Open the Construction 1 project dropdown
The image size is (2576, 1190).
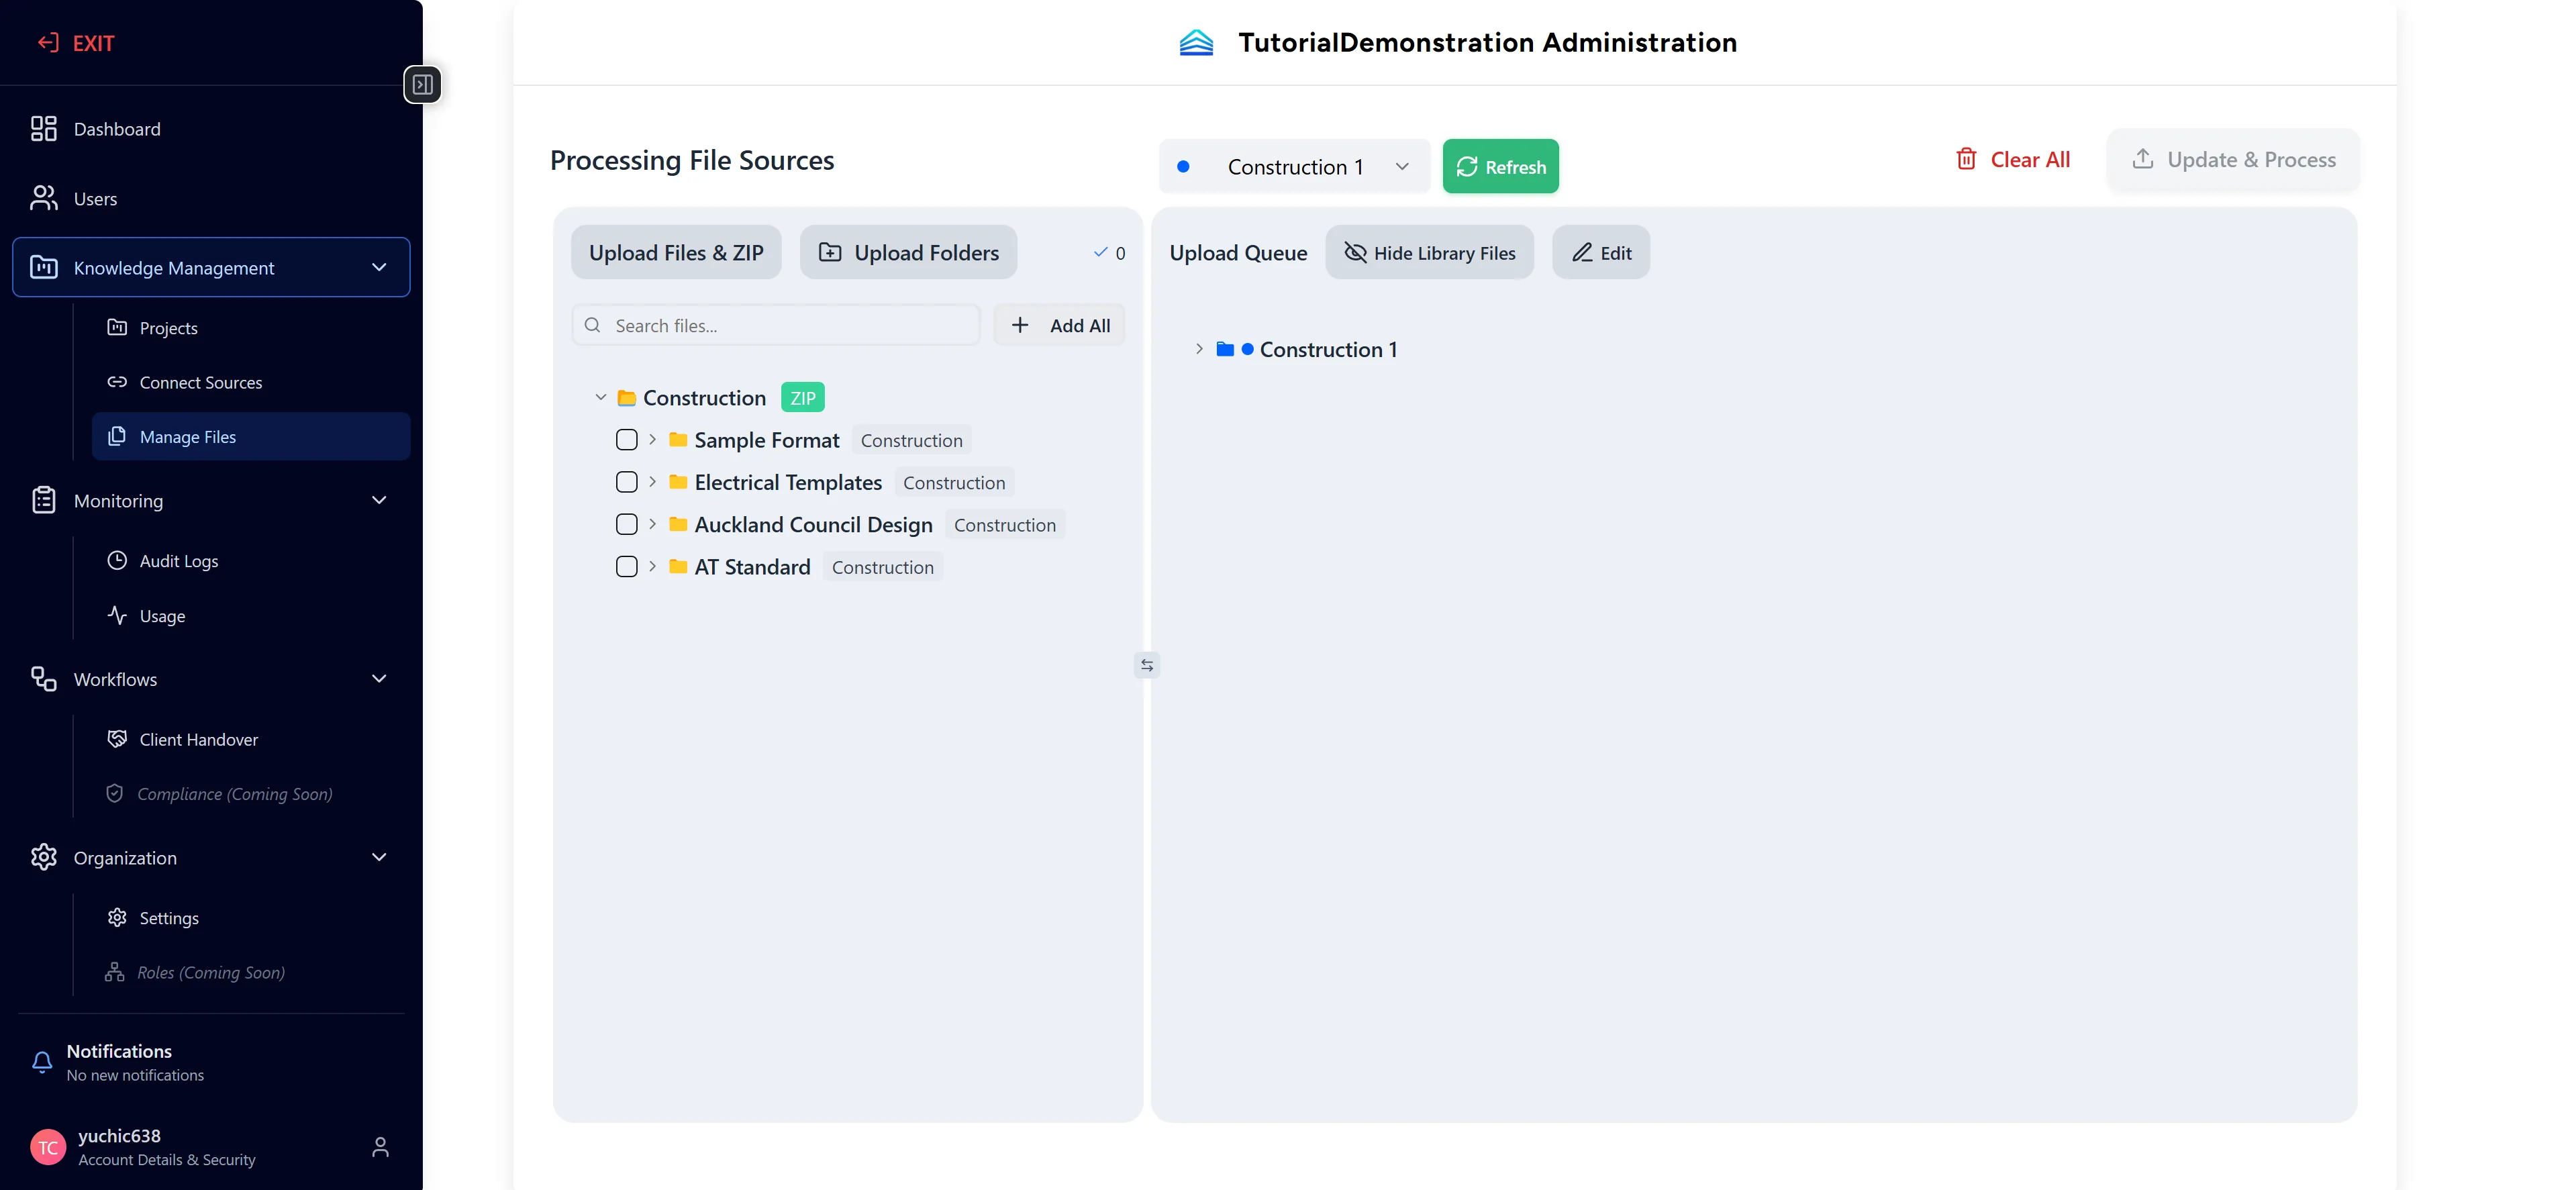point(1294,167)
